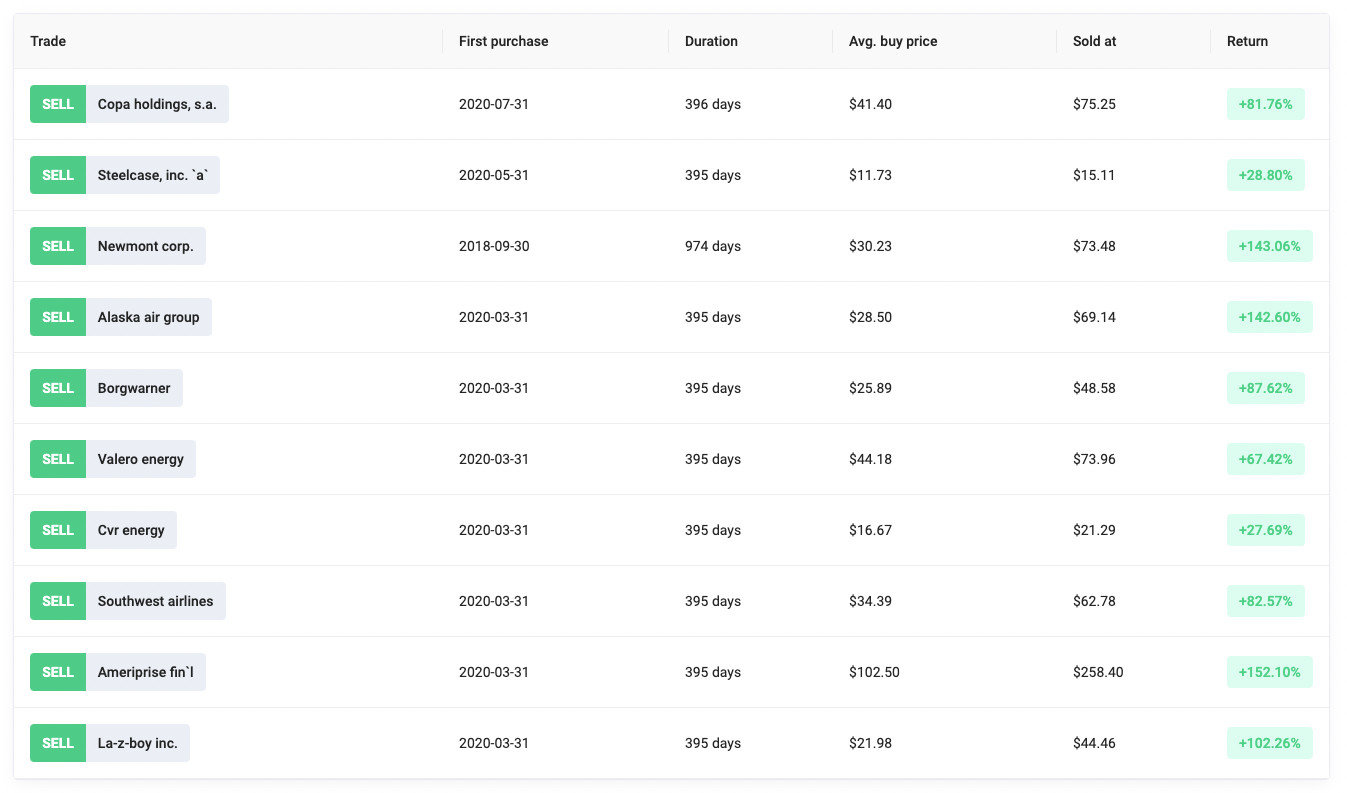This screenshot has height=793, width=1347.
Task: Click the Duration column header
Action: pyautogui.click(x=751, y=41)
